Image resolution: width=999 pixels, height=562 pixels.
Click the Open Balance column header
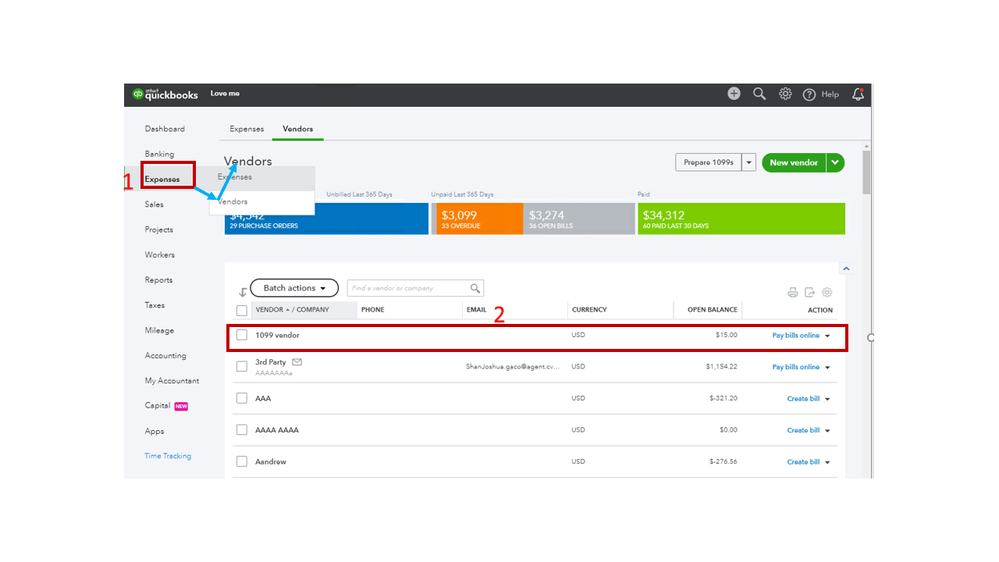coord(712,310)
